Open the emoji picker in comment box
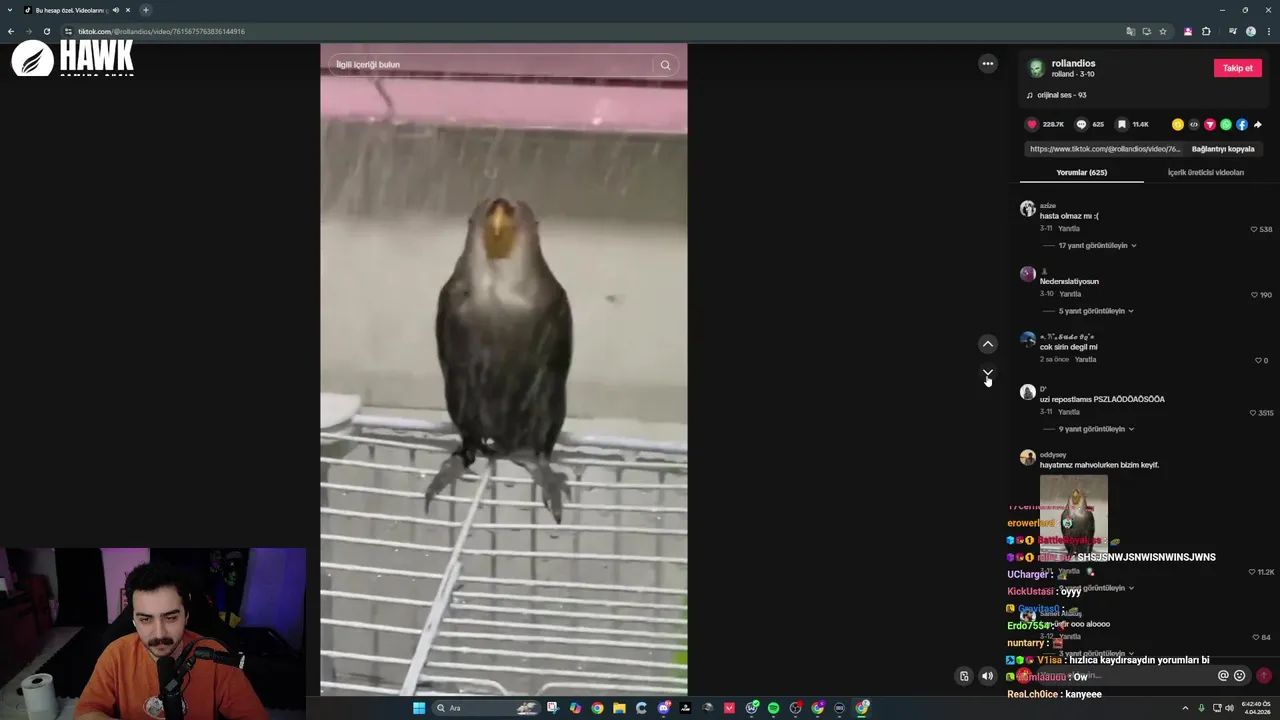The height and width of the screenshot is (720, 1280). [1240, 675]
